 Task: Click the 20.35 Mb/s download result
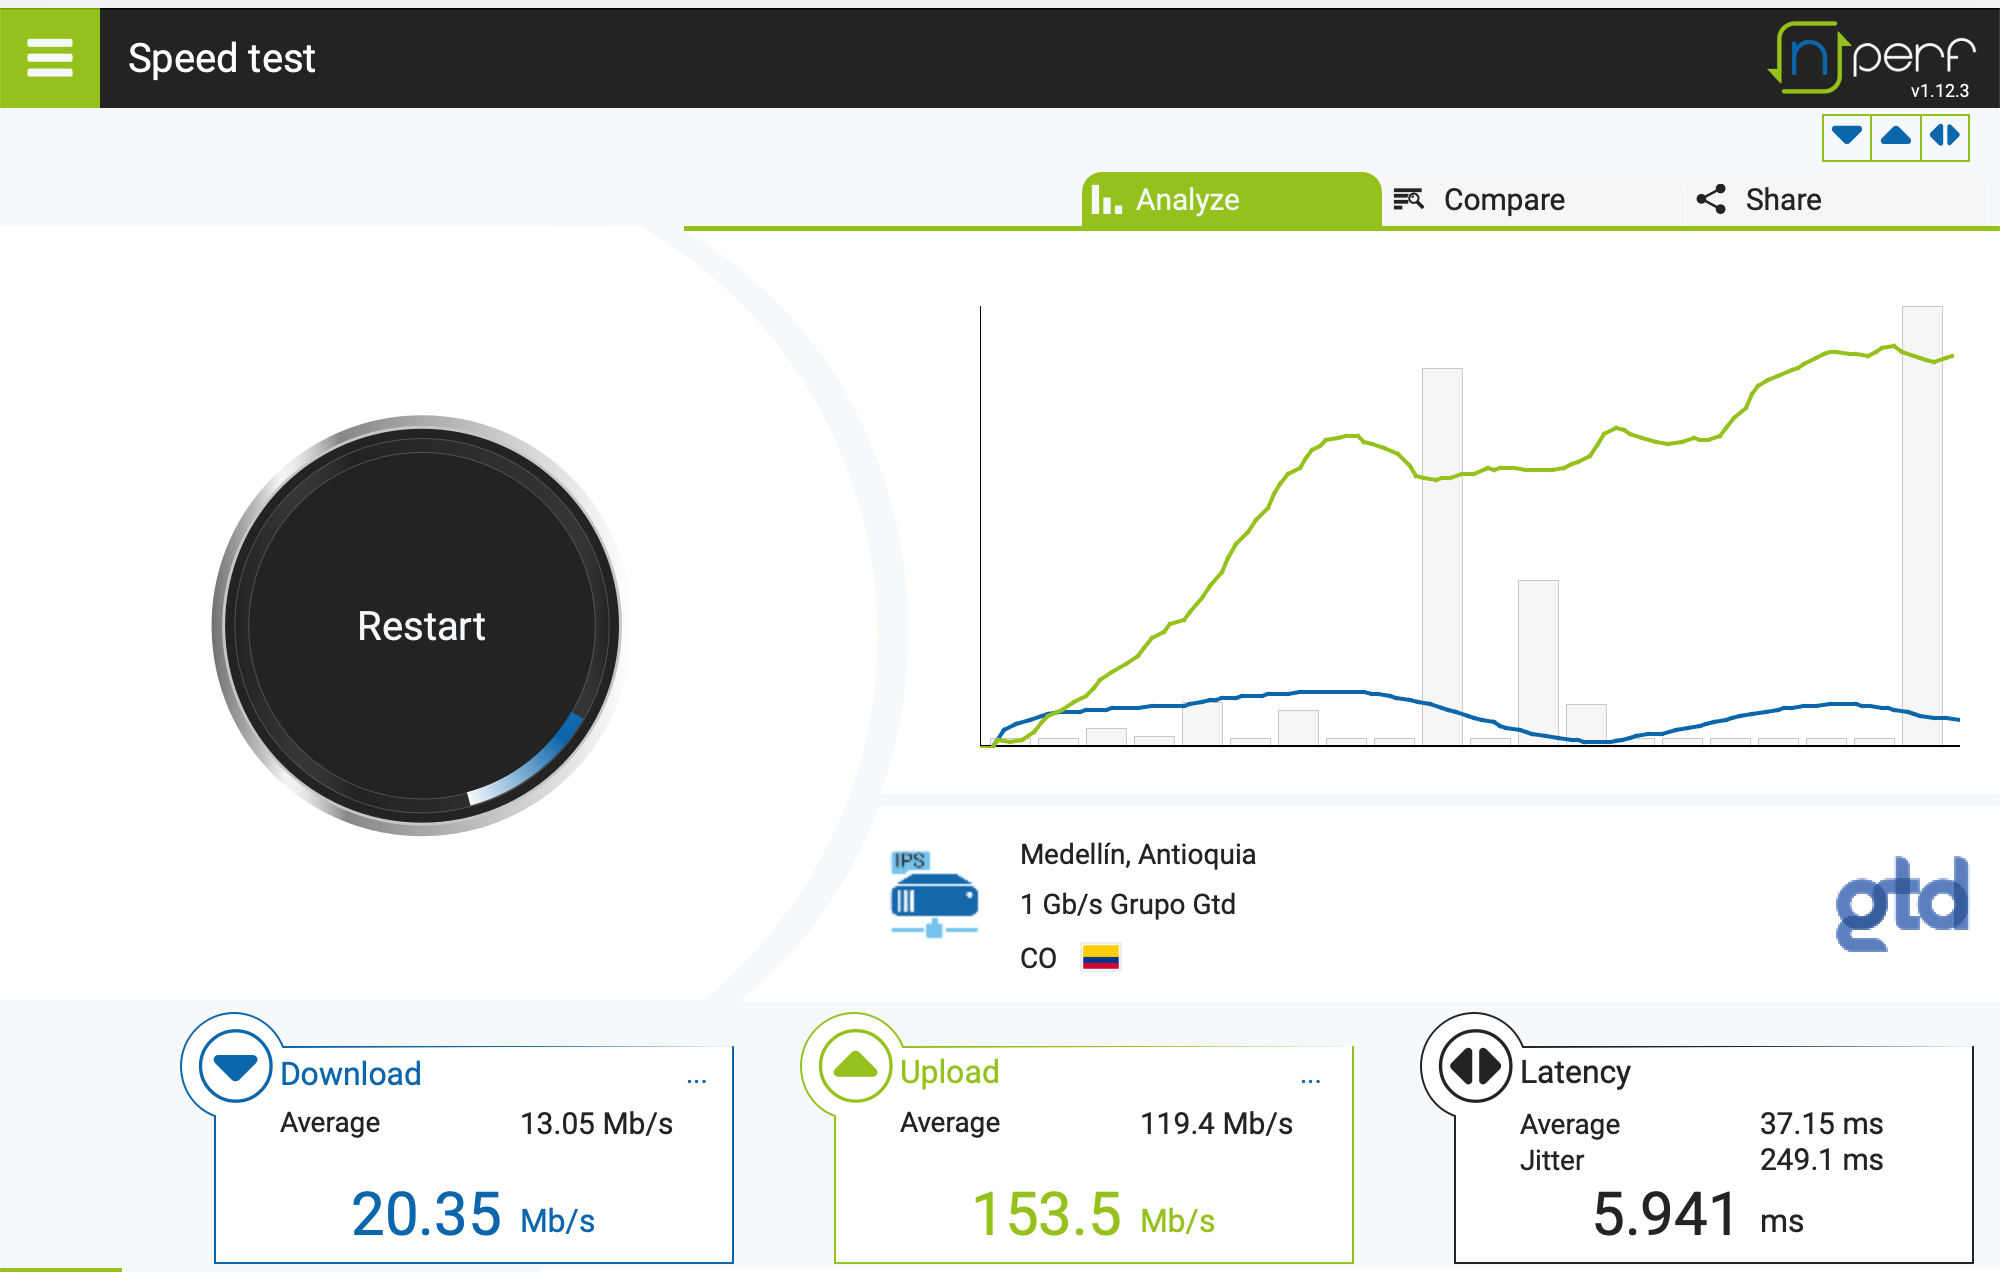click(473, 1215)
